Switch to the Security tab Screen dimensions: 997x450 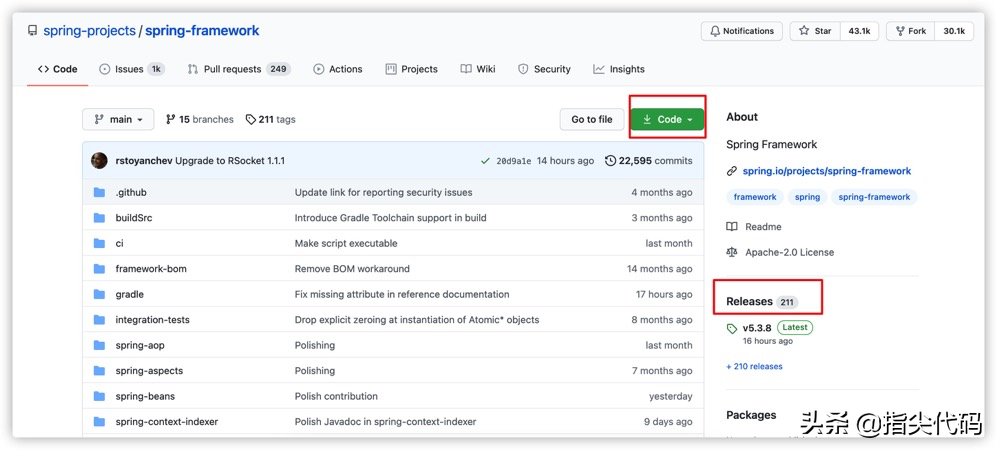point(544,69)
